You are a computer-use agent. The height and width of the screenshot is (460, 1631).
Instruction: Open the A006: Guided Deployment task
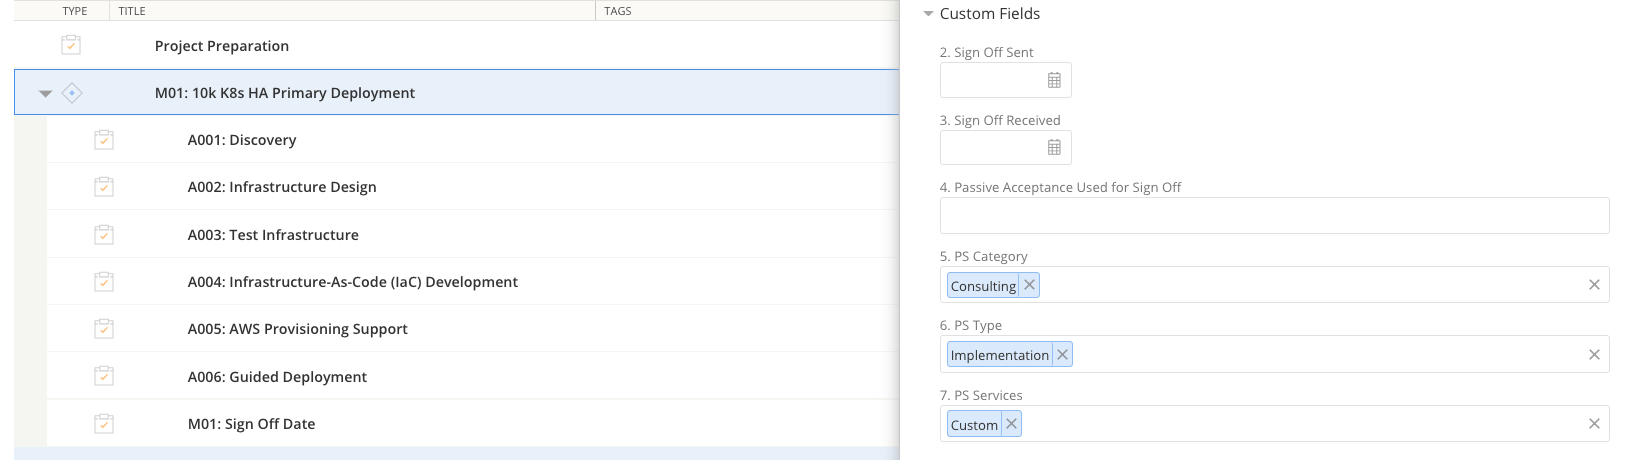[x=277, y=377]
